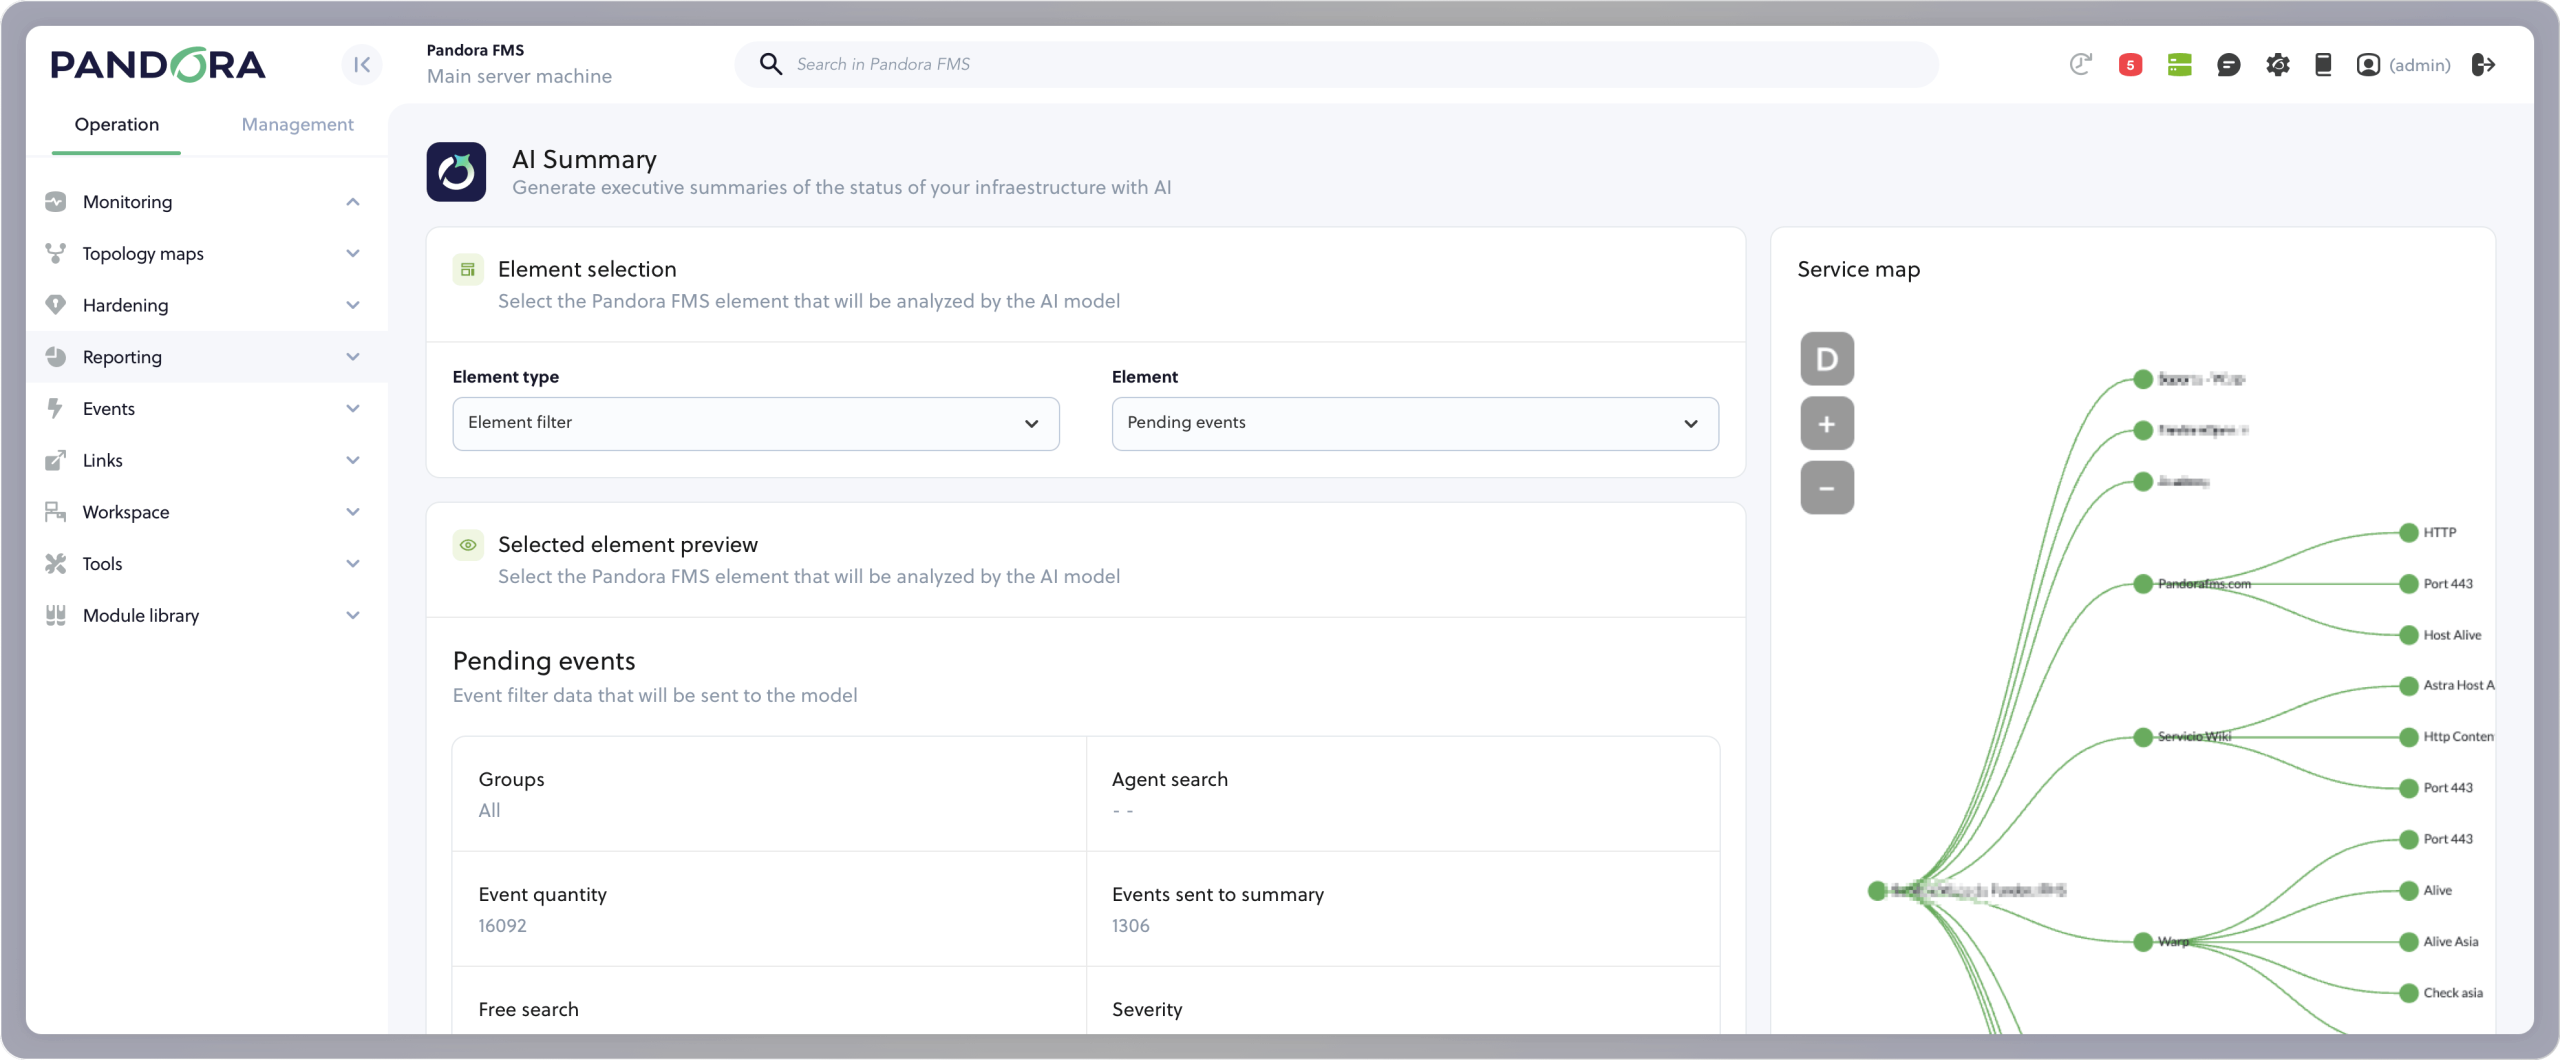Click the Element selection section icon
2560x1060 pixels.
click(x=468, y=269)
